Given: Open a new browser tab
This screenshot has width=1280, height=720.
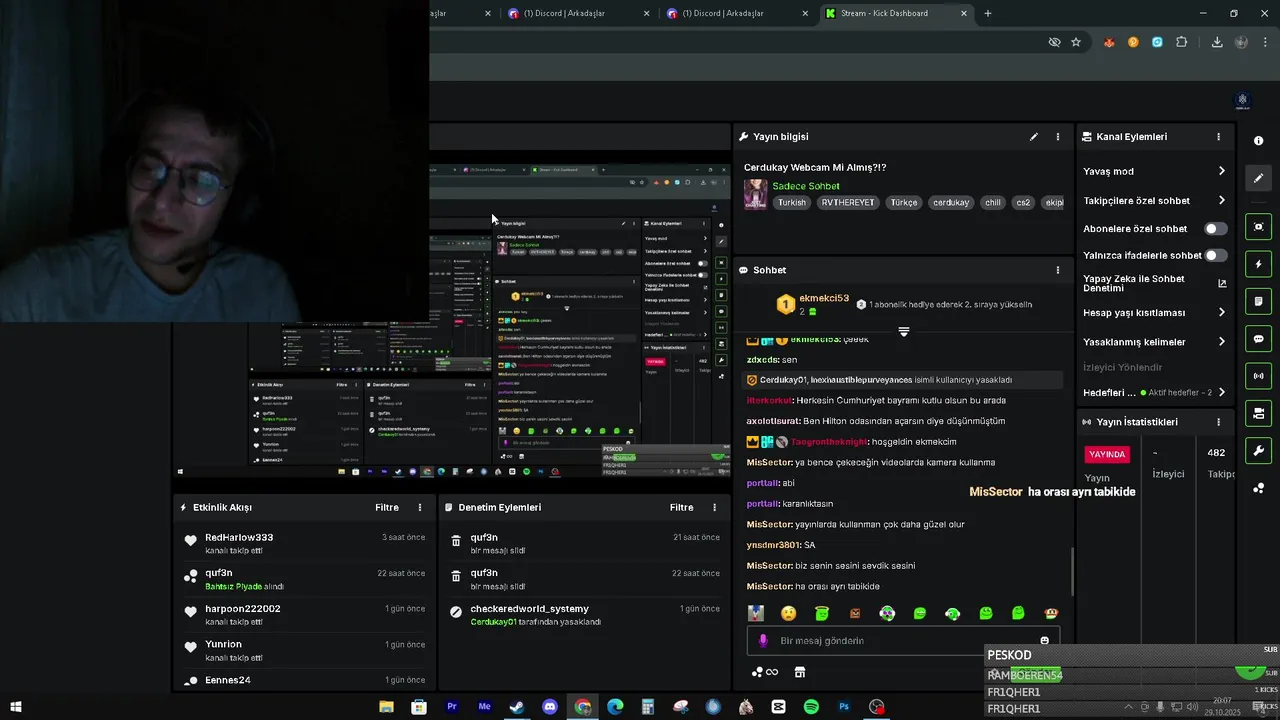Looking at the screenshot, I should [x=988, y=13].
